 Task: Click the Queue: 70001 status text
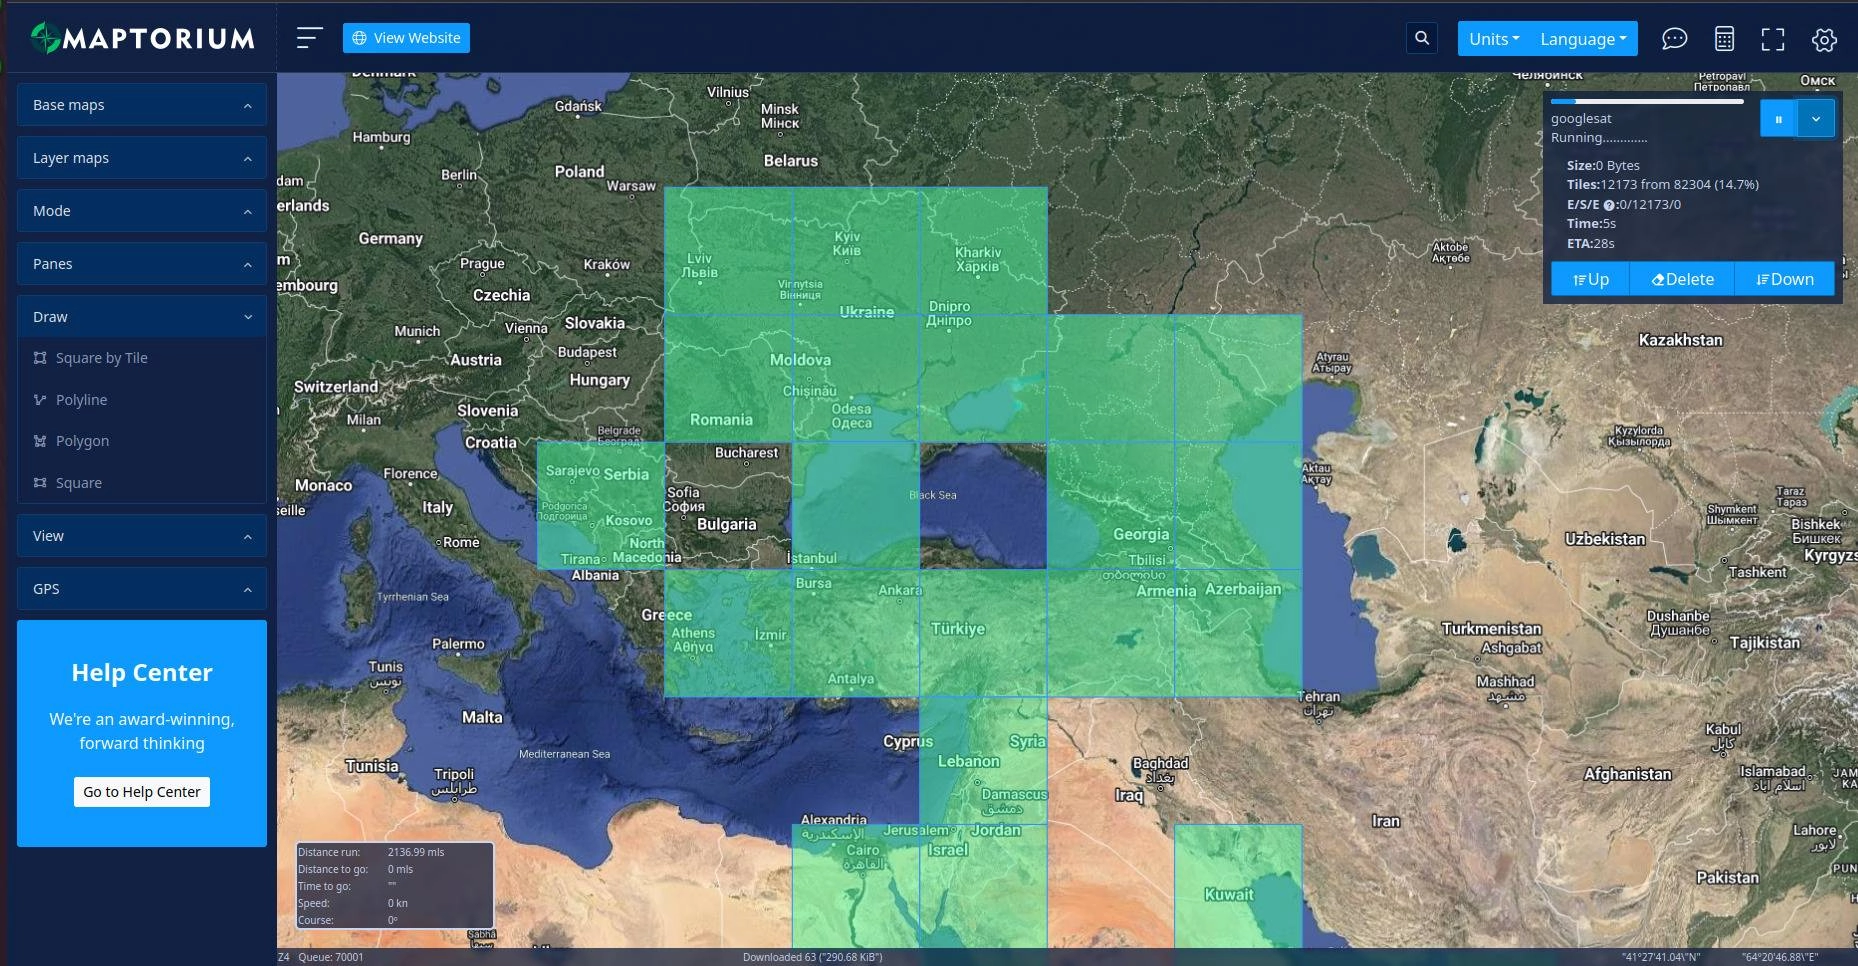[331, 957]
